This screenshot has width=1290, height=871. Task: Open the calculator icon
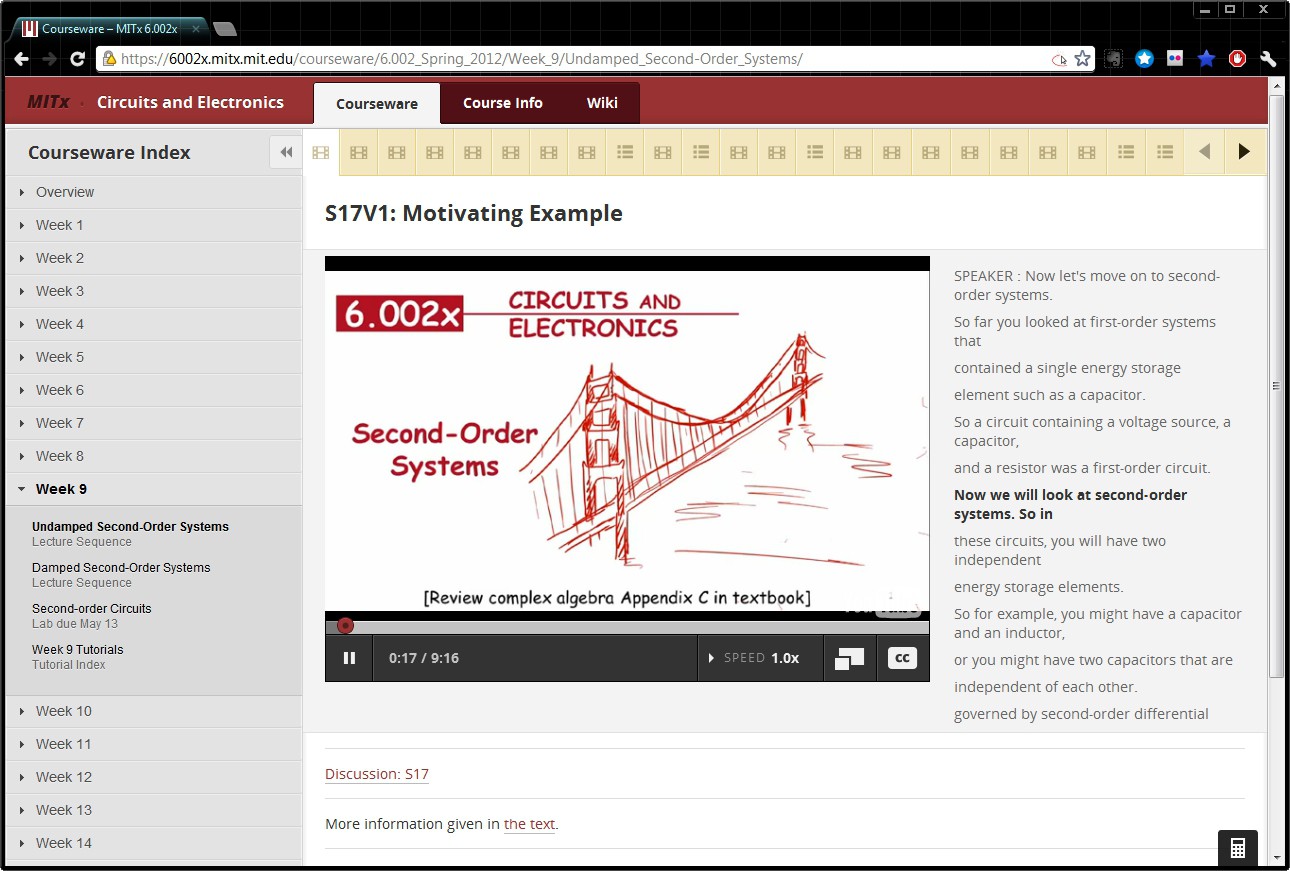(x=1237, y=848)
